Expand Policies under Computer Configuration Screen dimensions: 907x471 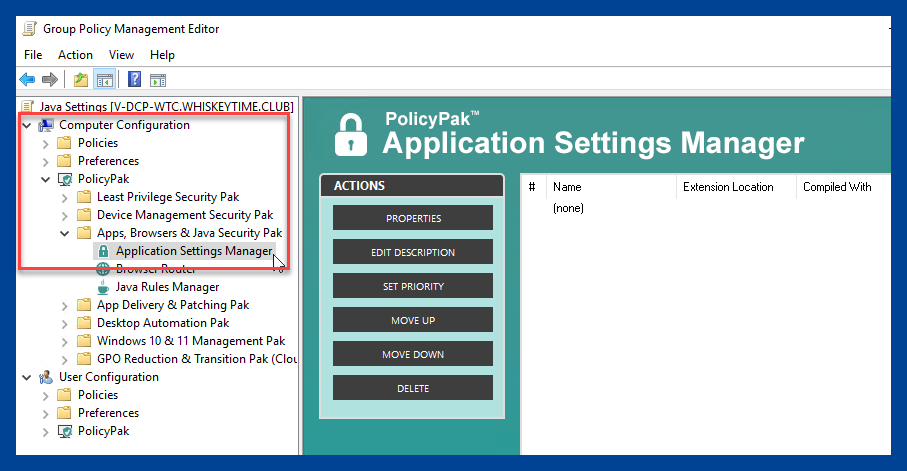coord(46,143)
